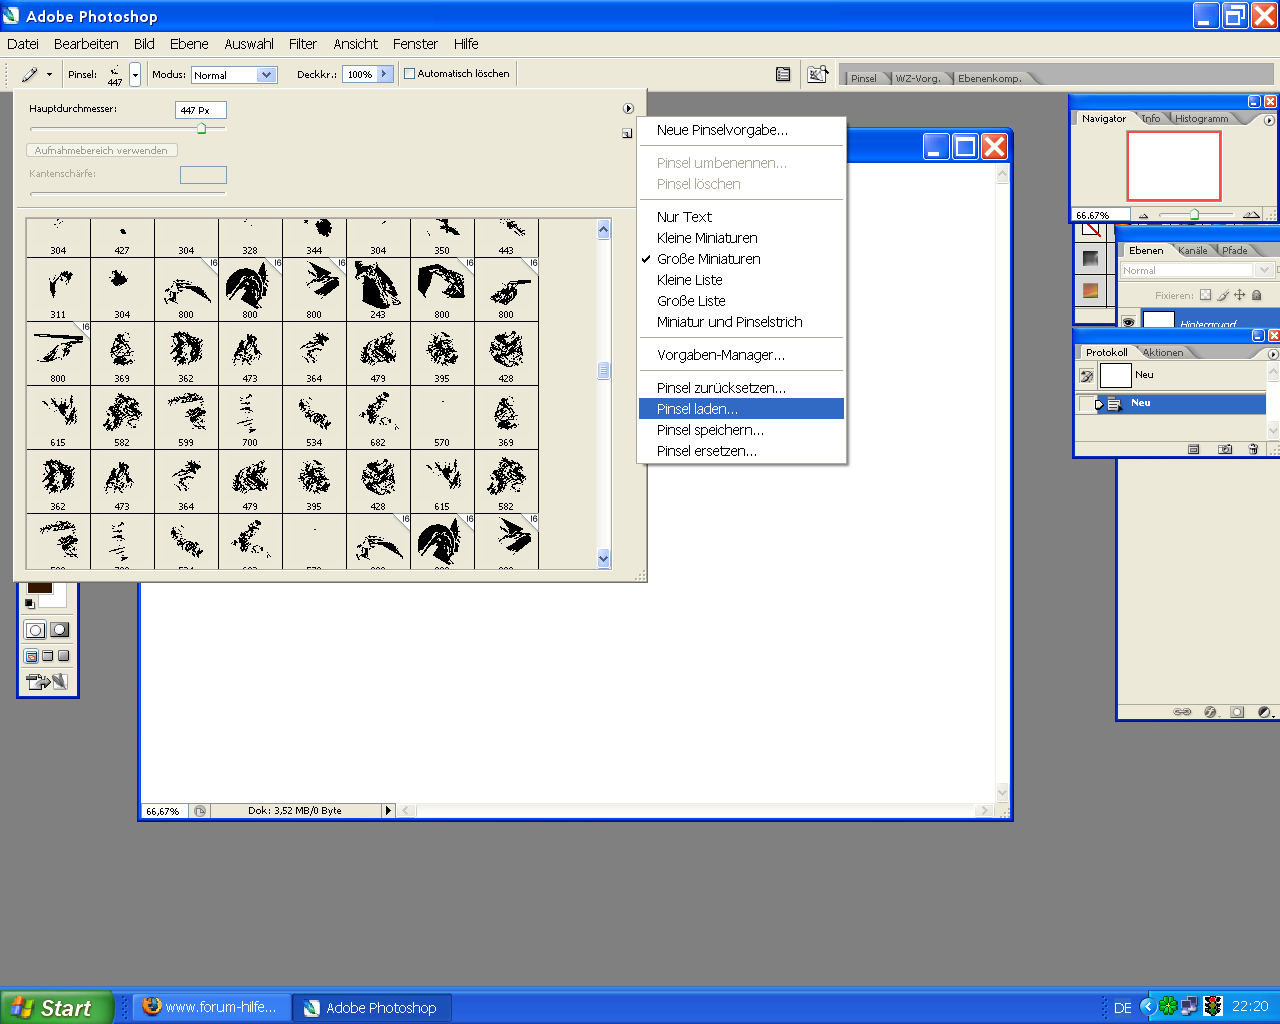This screenshot has height=1024, width=1280.
Task: Enable the Automatisch löschen checkbox
Action: (x=409, y=74)
